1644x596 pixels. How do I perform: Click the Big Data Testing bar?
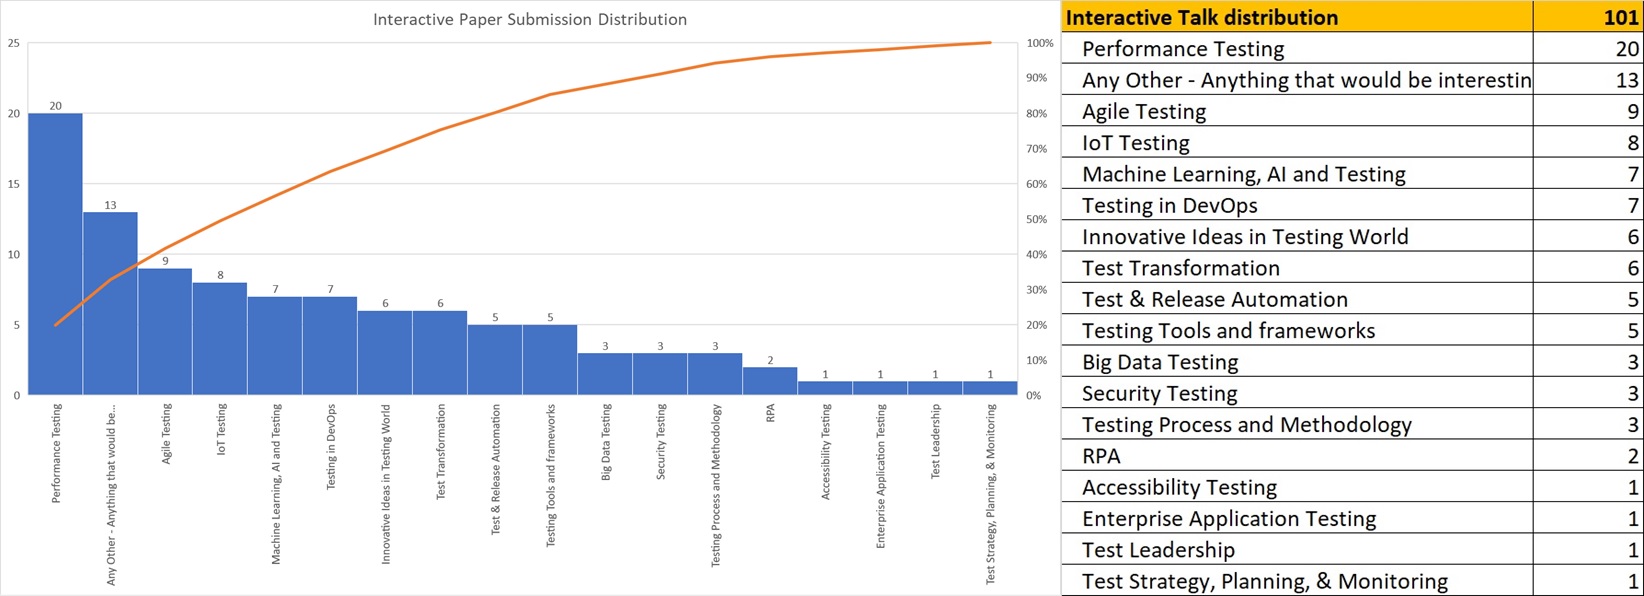click(x=604, y=374)
